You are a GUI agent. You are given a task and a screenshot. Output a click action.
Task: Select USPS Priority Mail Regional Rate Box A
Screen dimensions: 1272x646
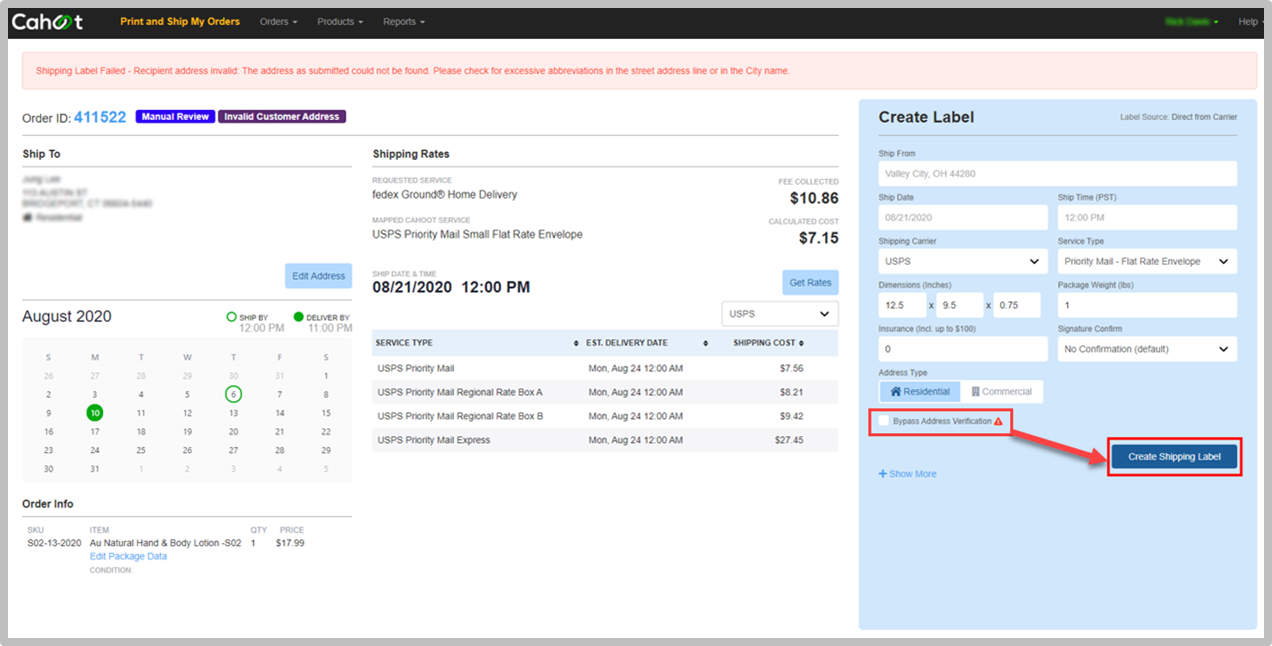click(605, 393)
